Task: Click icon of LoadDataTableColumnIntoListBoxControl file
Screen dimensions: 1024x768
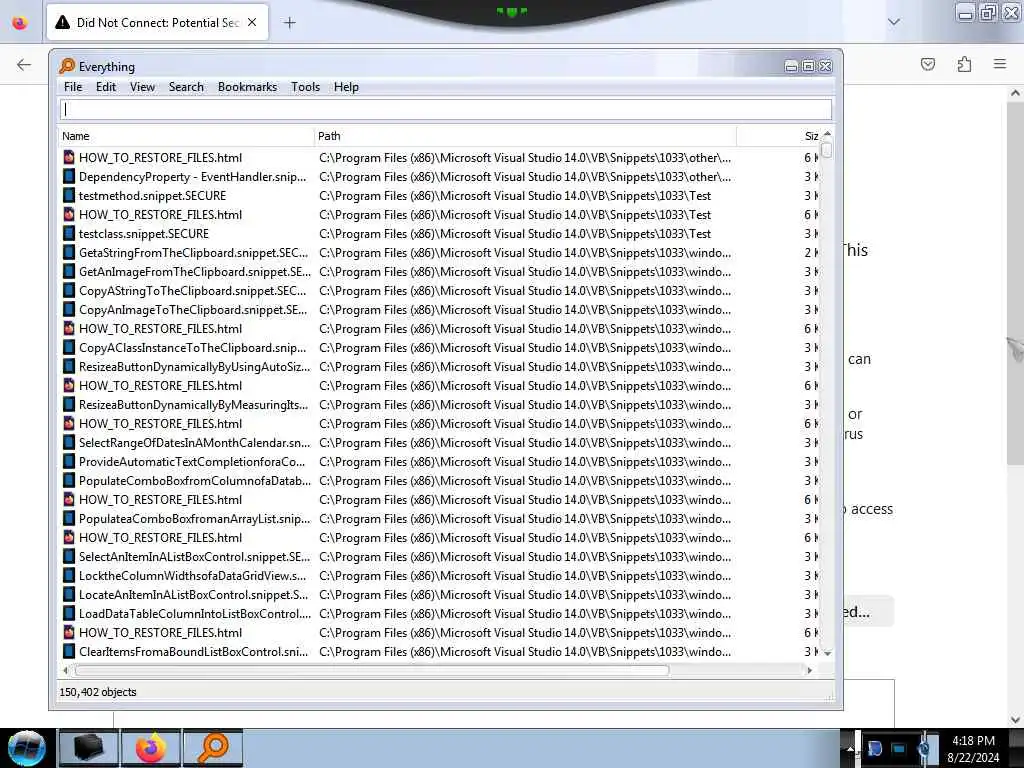Action: click(69, 613)
